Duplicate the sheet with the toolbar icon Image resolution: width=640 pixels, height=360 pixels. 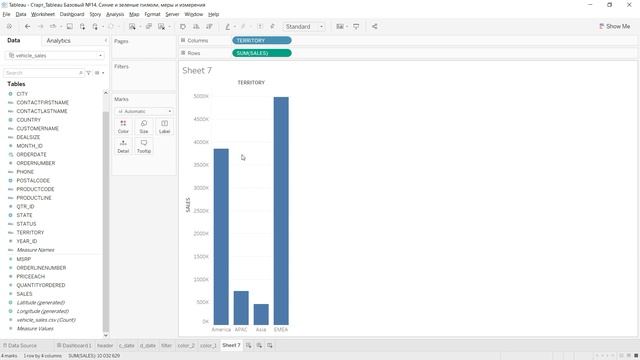click(x=149, y=27)
